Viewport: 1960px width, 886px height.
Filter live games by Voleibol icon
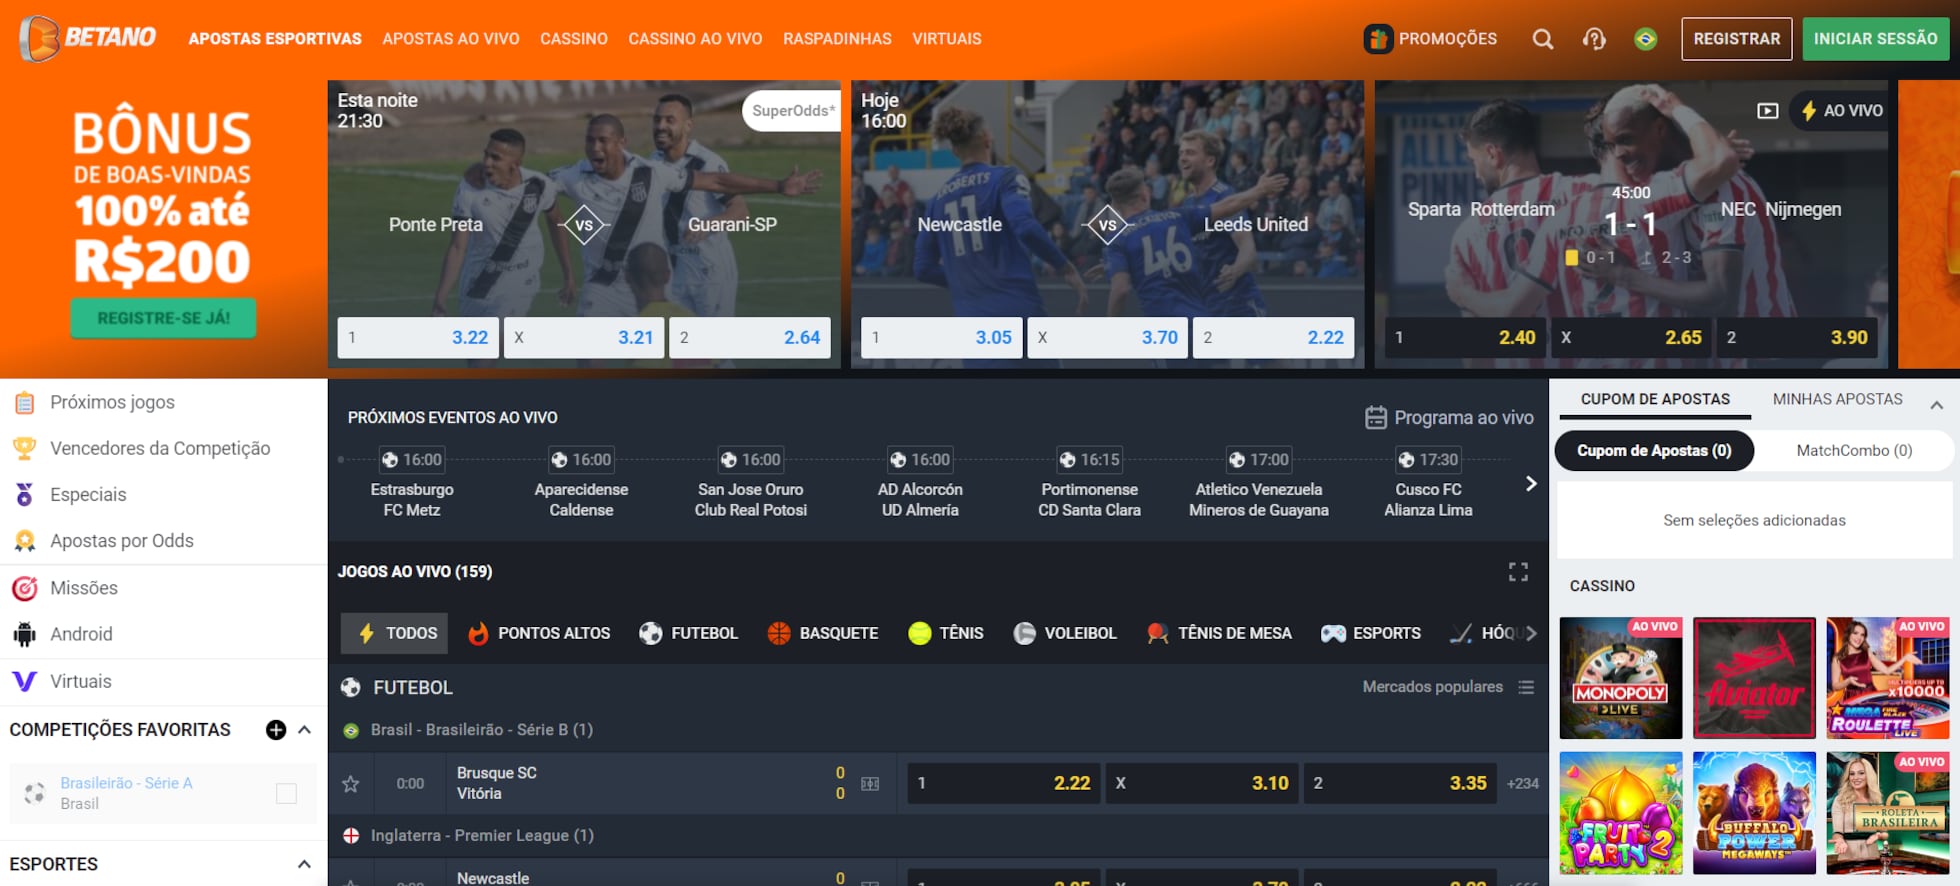pos(1024,633)
